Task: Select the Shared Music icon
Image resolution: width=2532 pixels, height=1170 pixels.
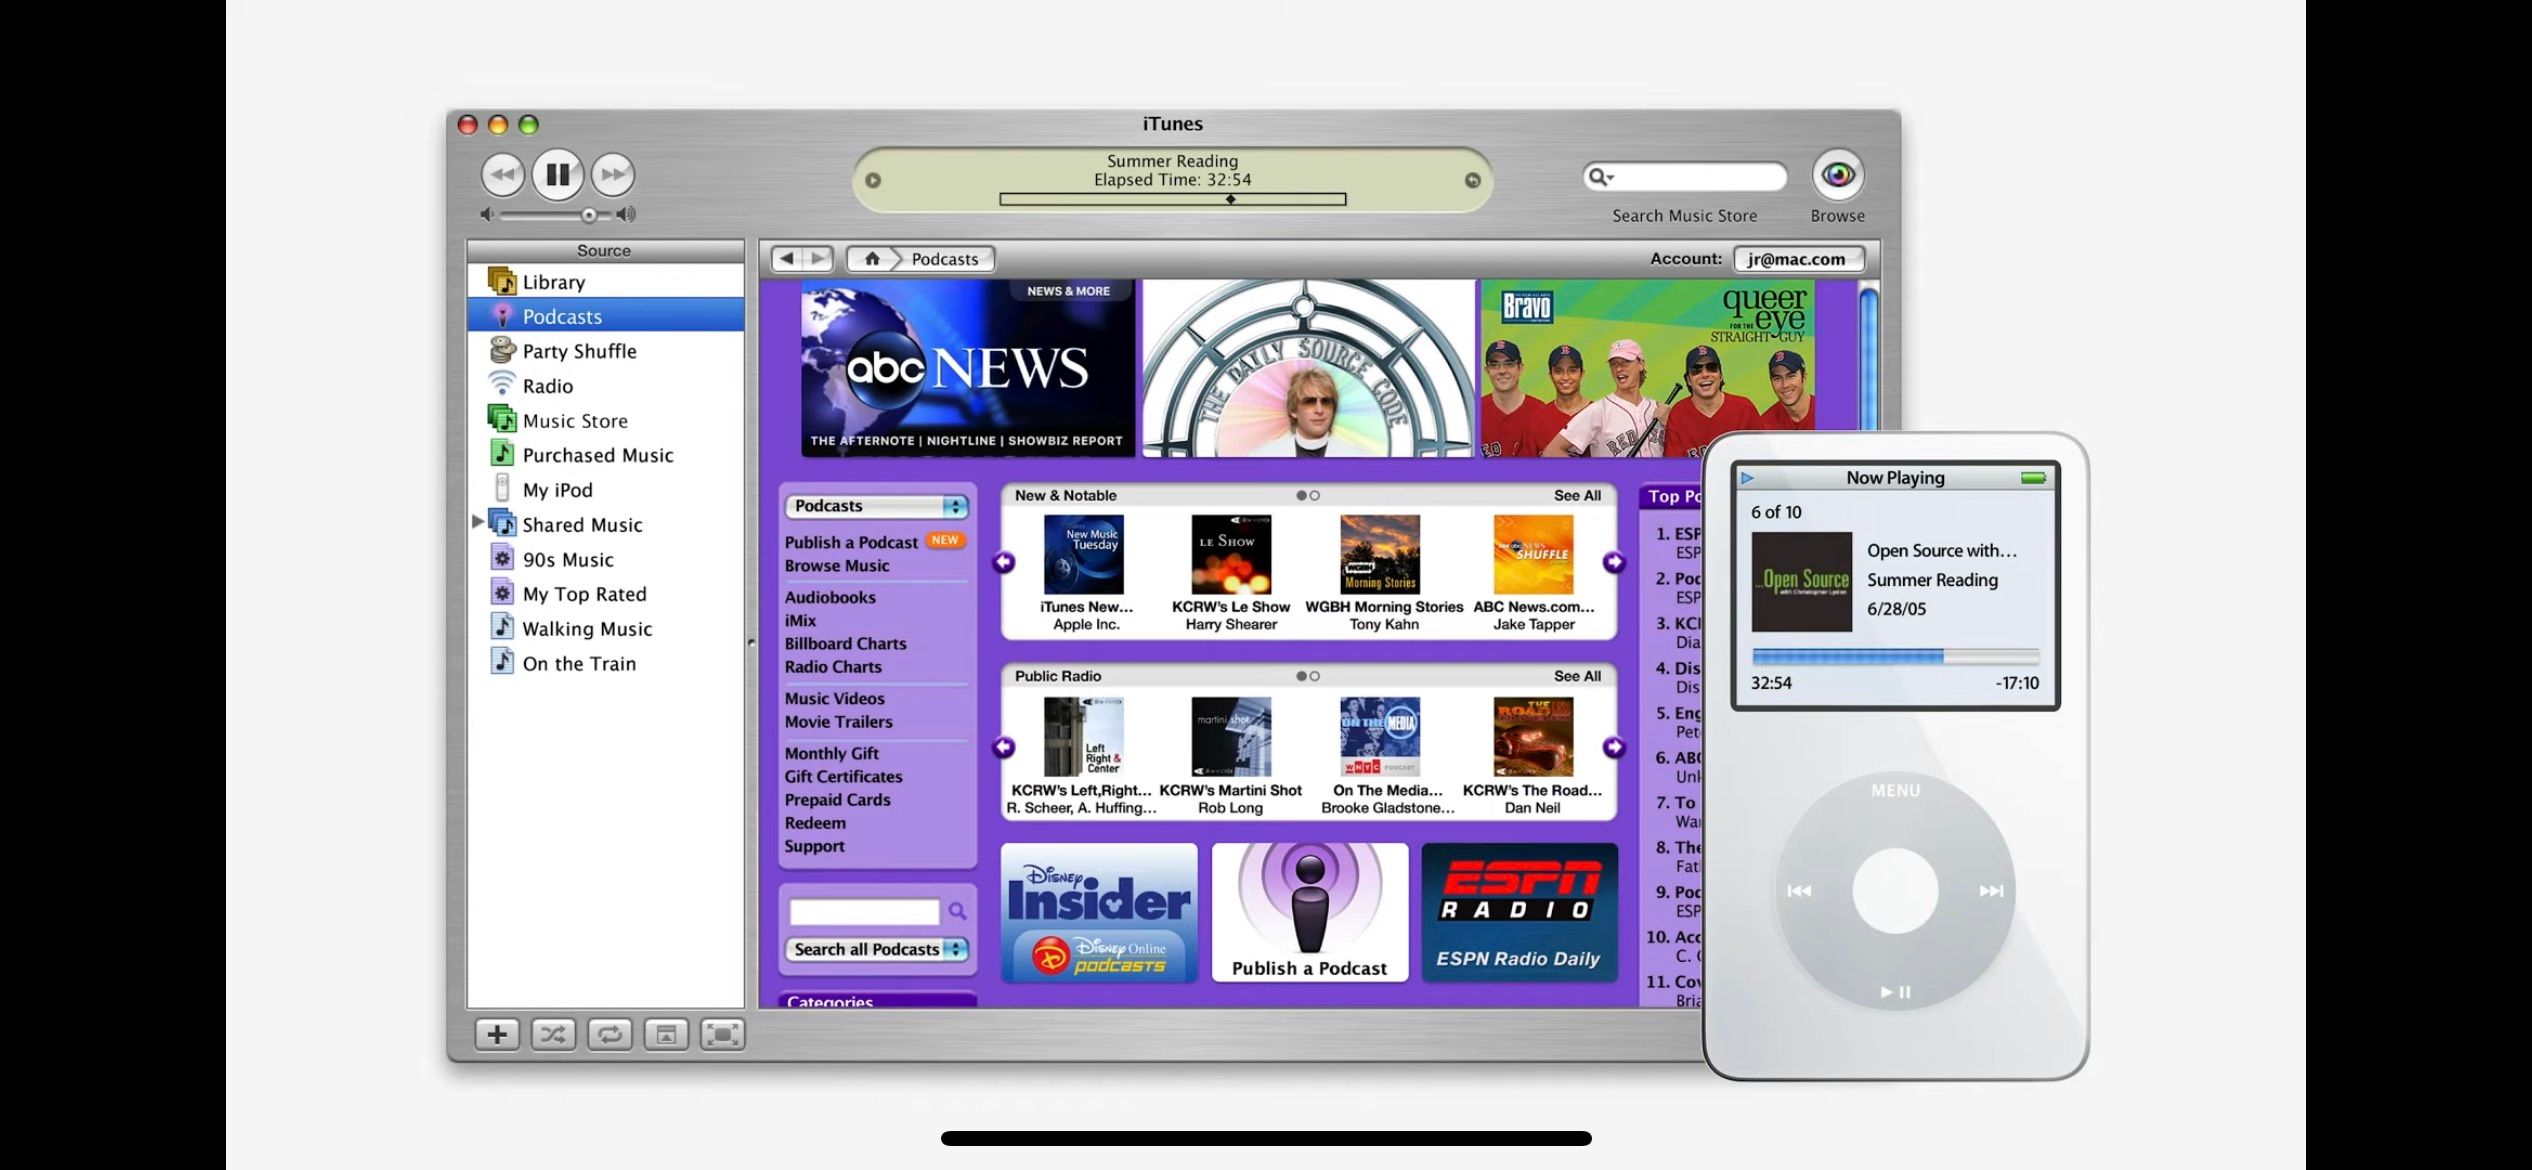Action: coord(502,523)
